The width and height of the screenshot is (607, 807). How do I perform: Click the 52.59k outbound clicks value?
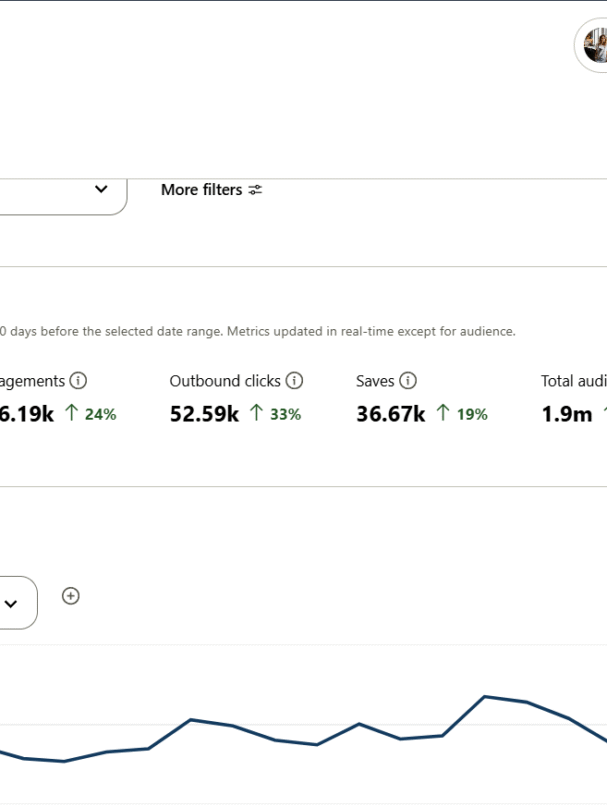pos(204,414)
